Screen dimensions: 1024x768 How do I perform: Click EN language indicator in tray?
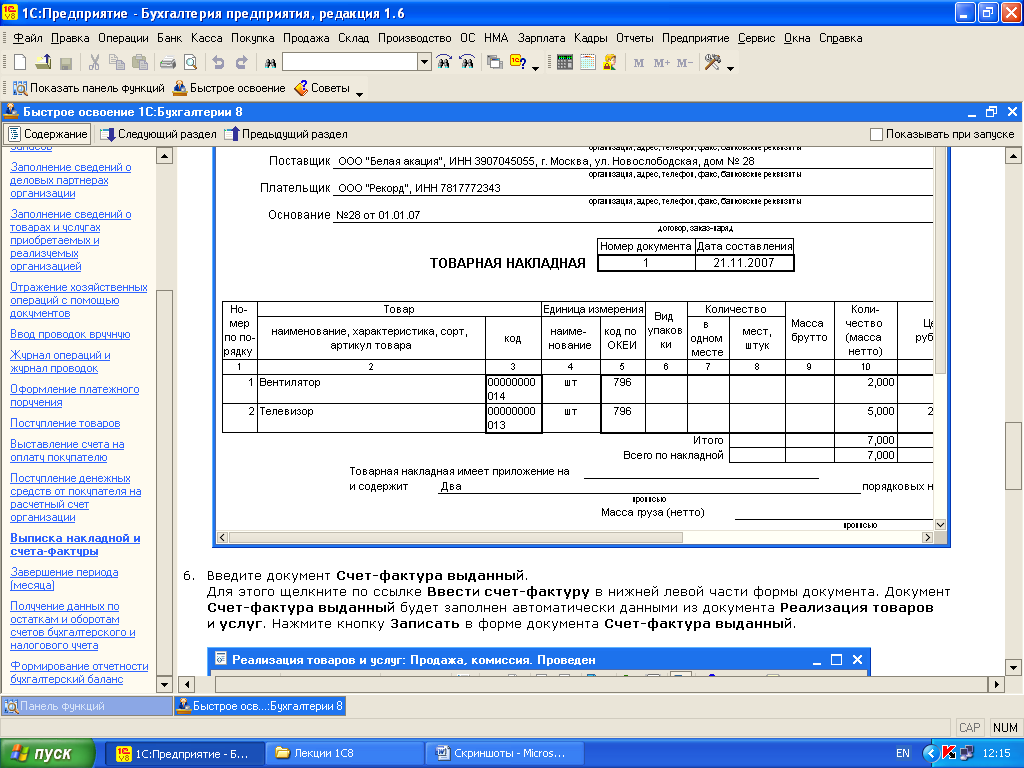pyautogui.click(x=903, y=754)
